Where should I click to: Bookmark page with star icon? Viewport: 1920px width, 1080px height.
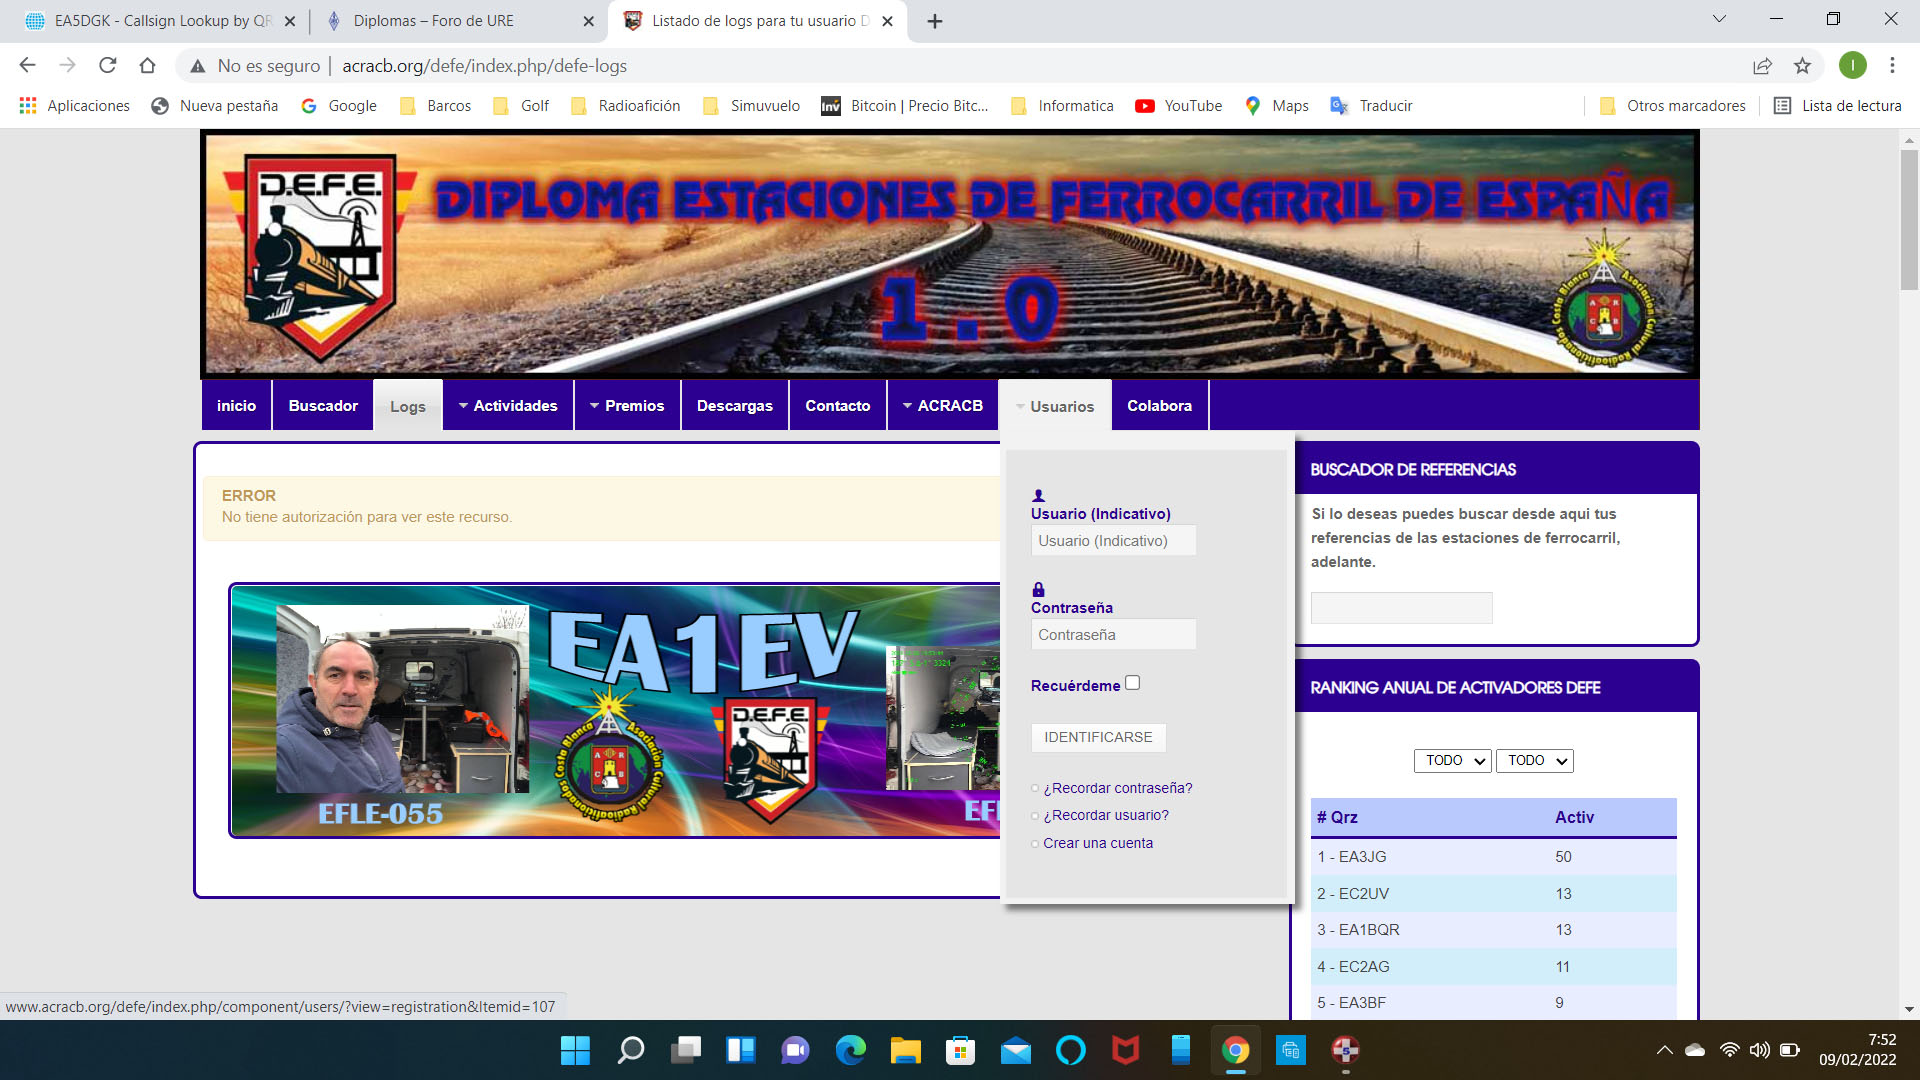1802,66
